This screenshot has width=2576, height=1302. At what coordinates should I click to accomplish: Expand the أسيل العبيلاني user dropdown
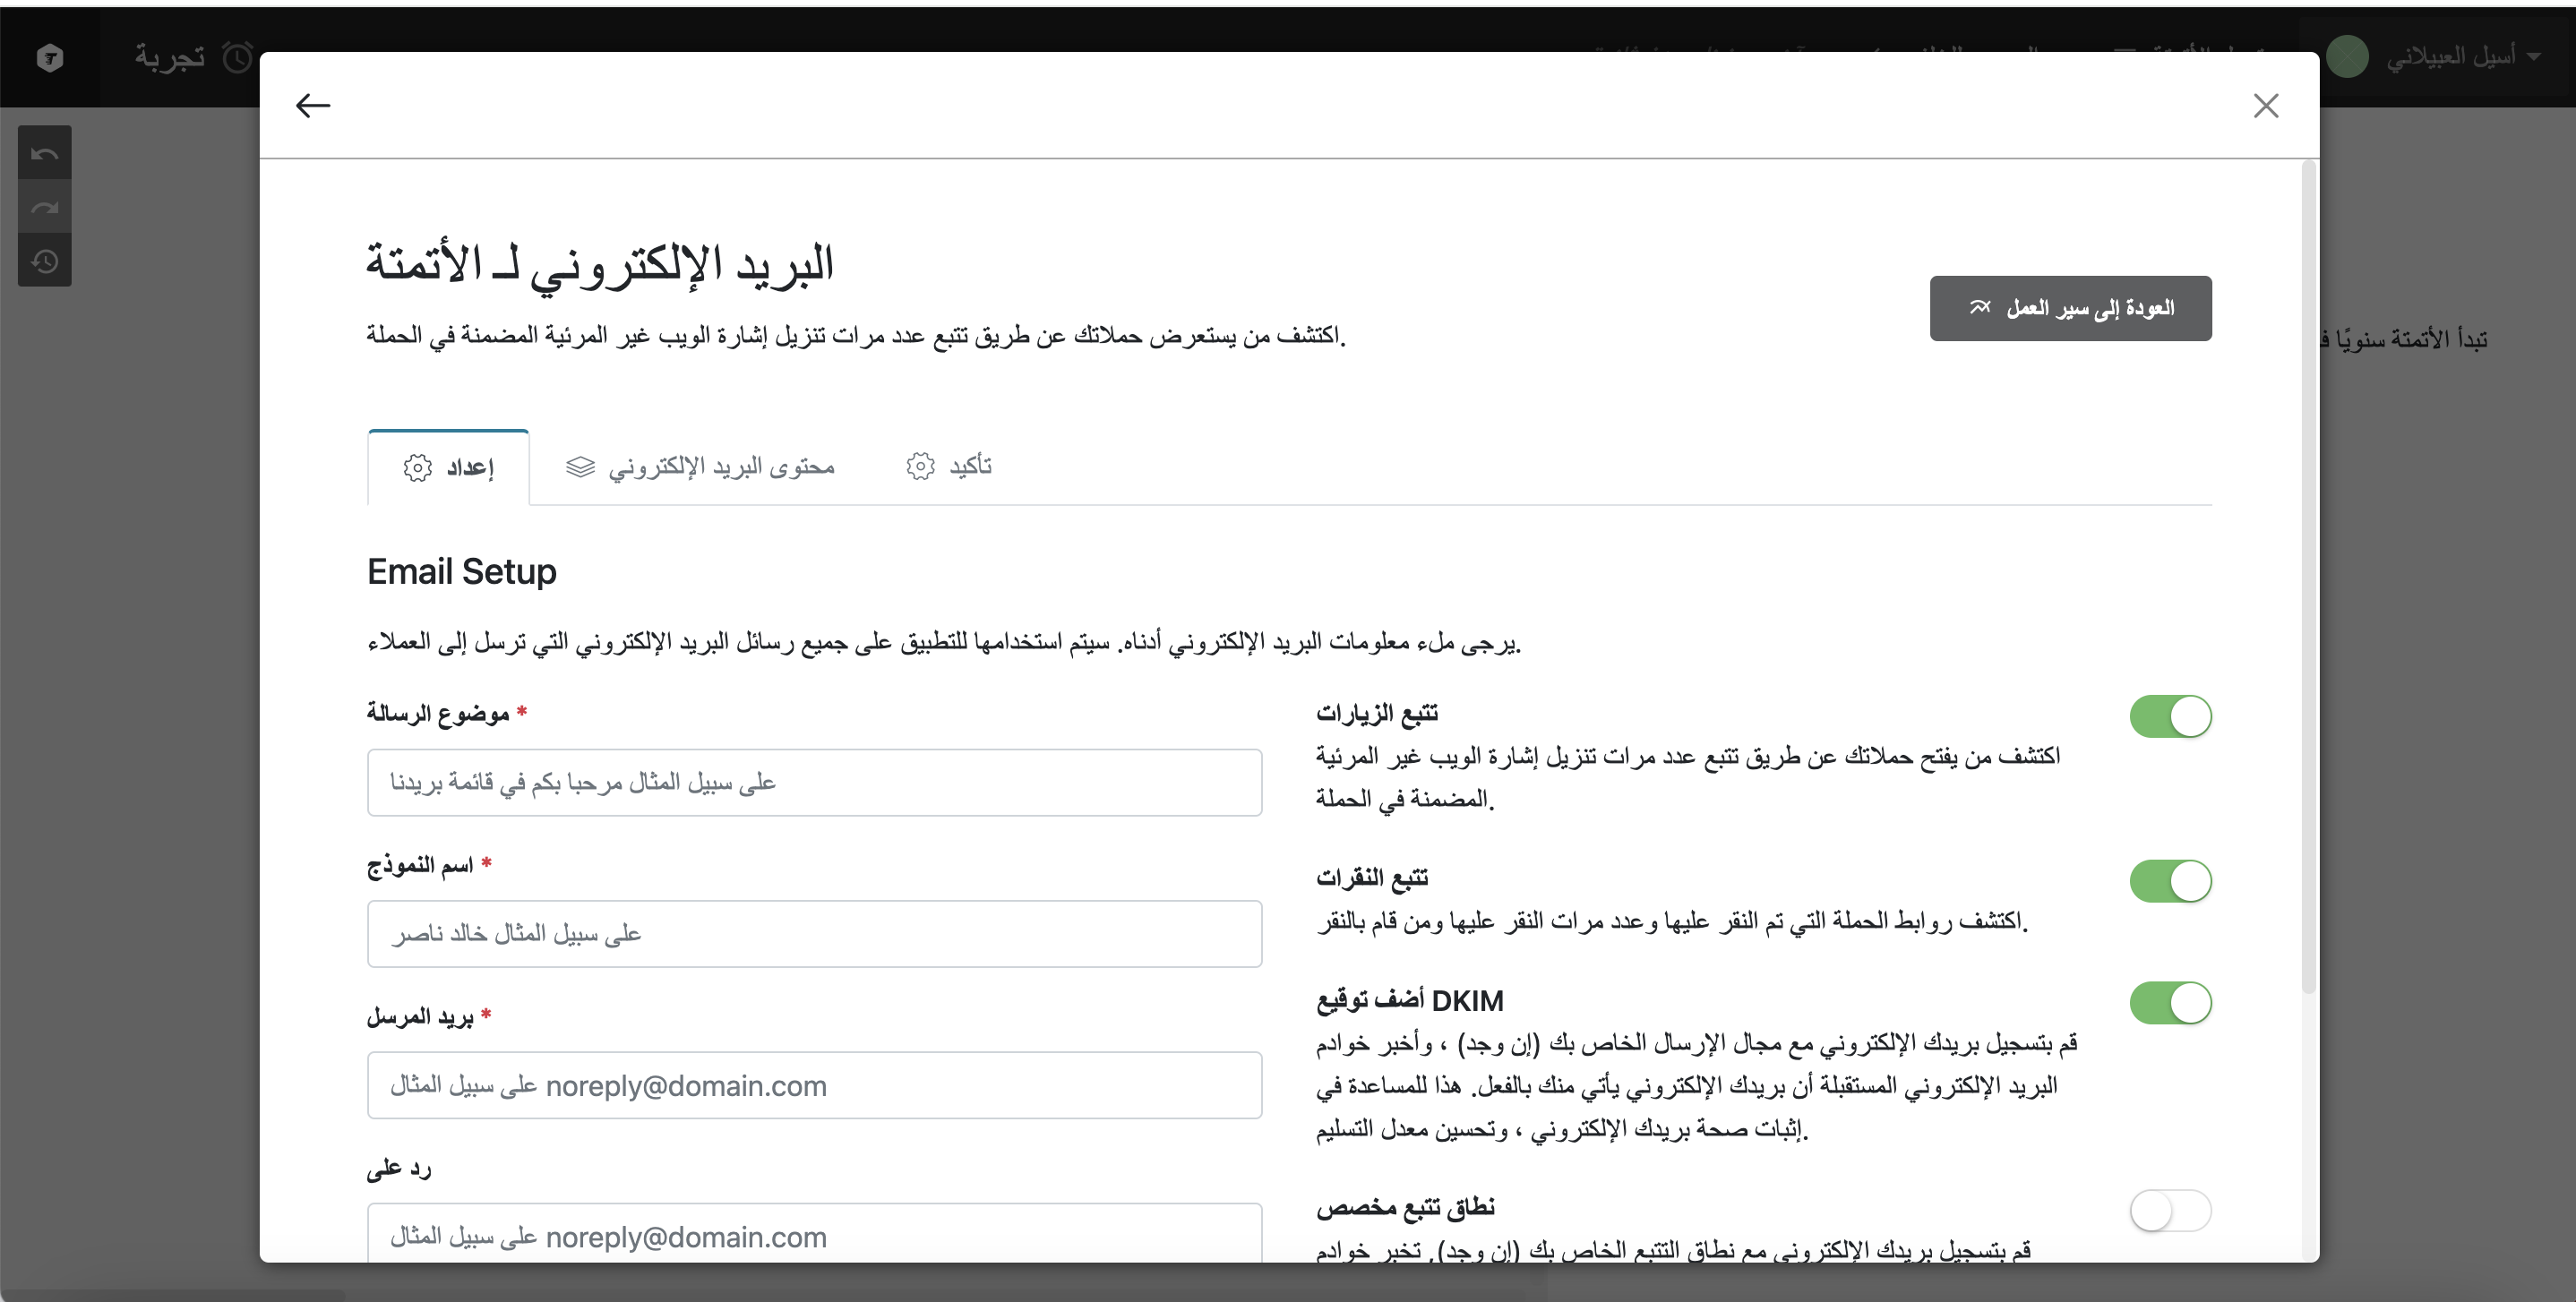click(2534, 57)
